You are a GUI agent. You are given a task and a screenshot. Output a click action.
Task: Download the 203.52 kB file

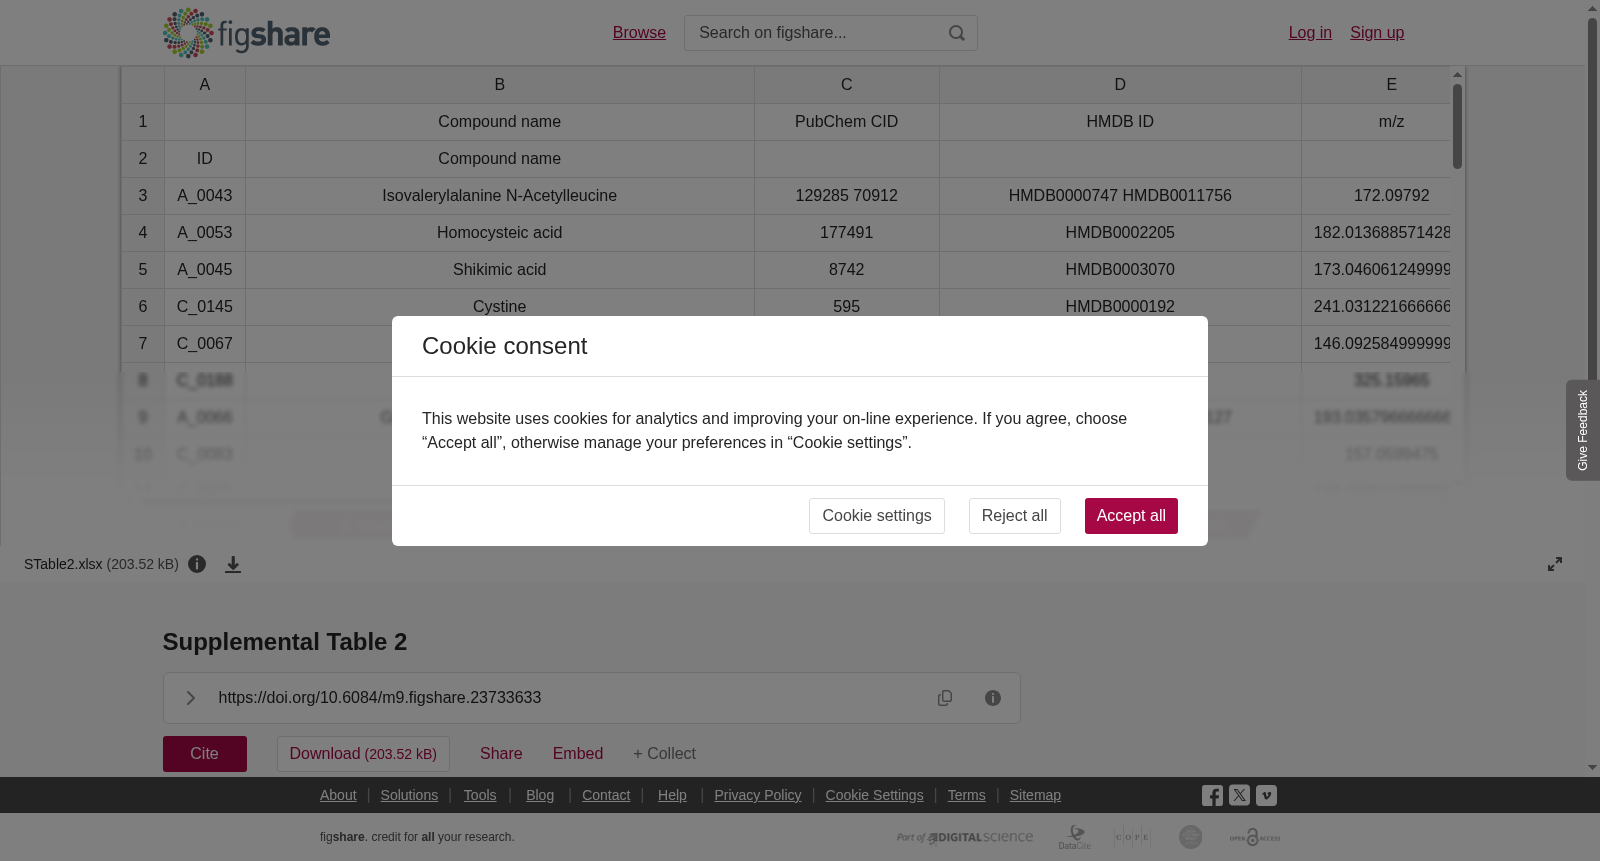coord(363,754)
